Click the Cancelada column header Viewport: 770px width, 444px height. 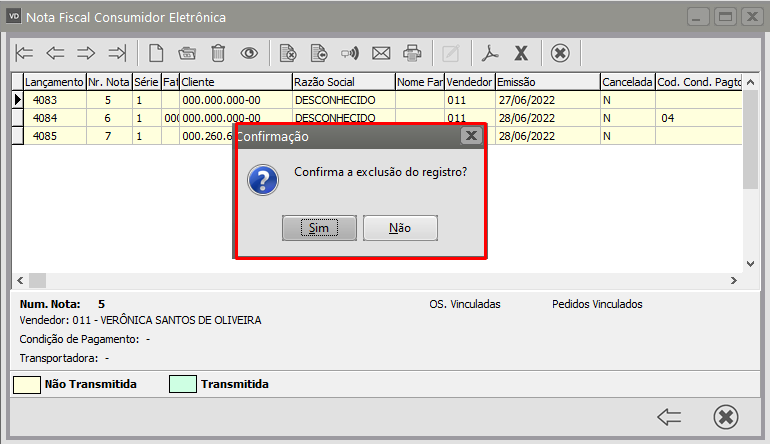pos(628,82)
